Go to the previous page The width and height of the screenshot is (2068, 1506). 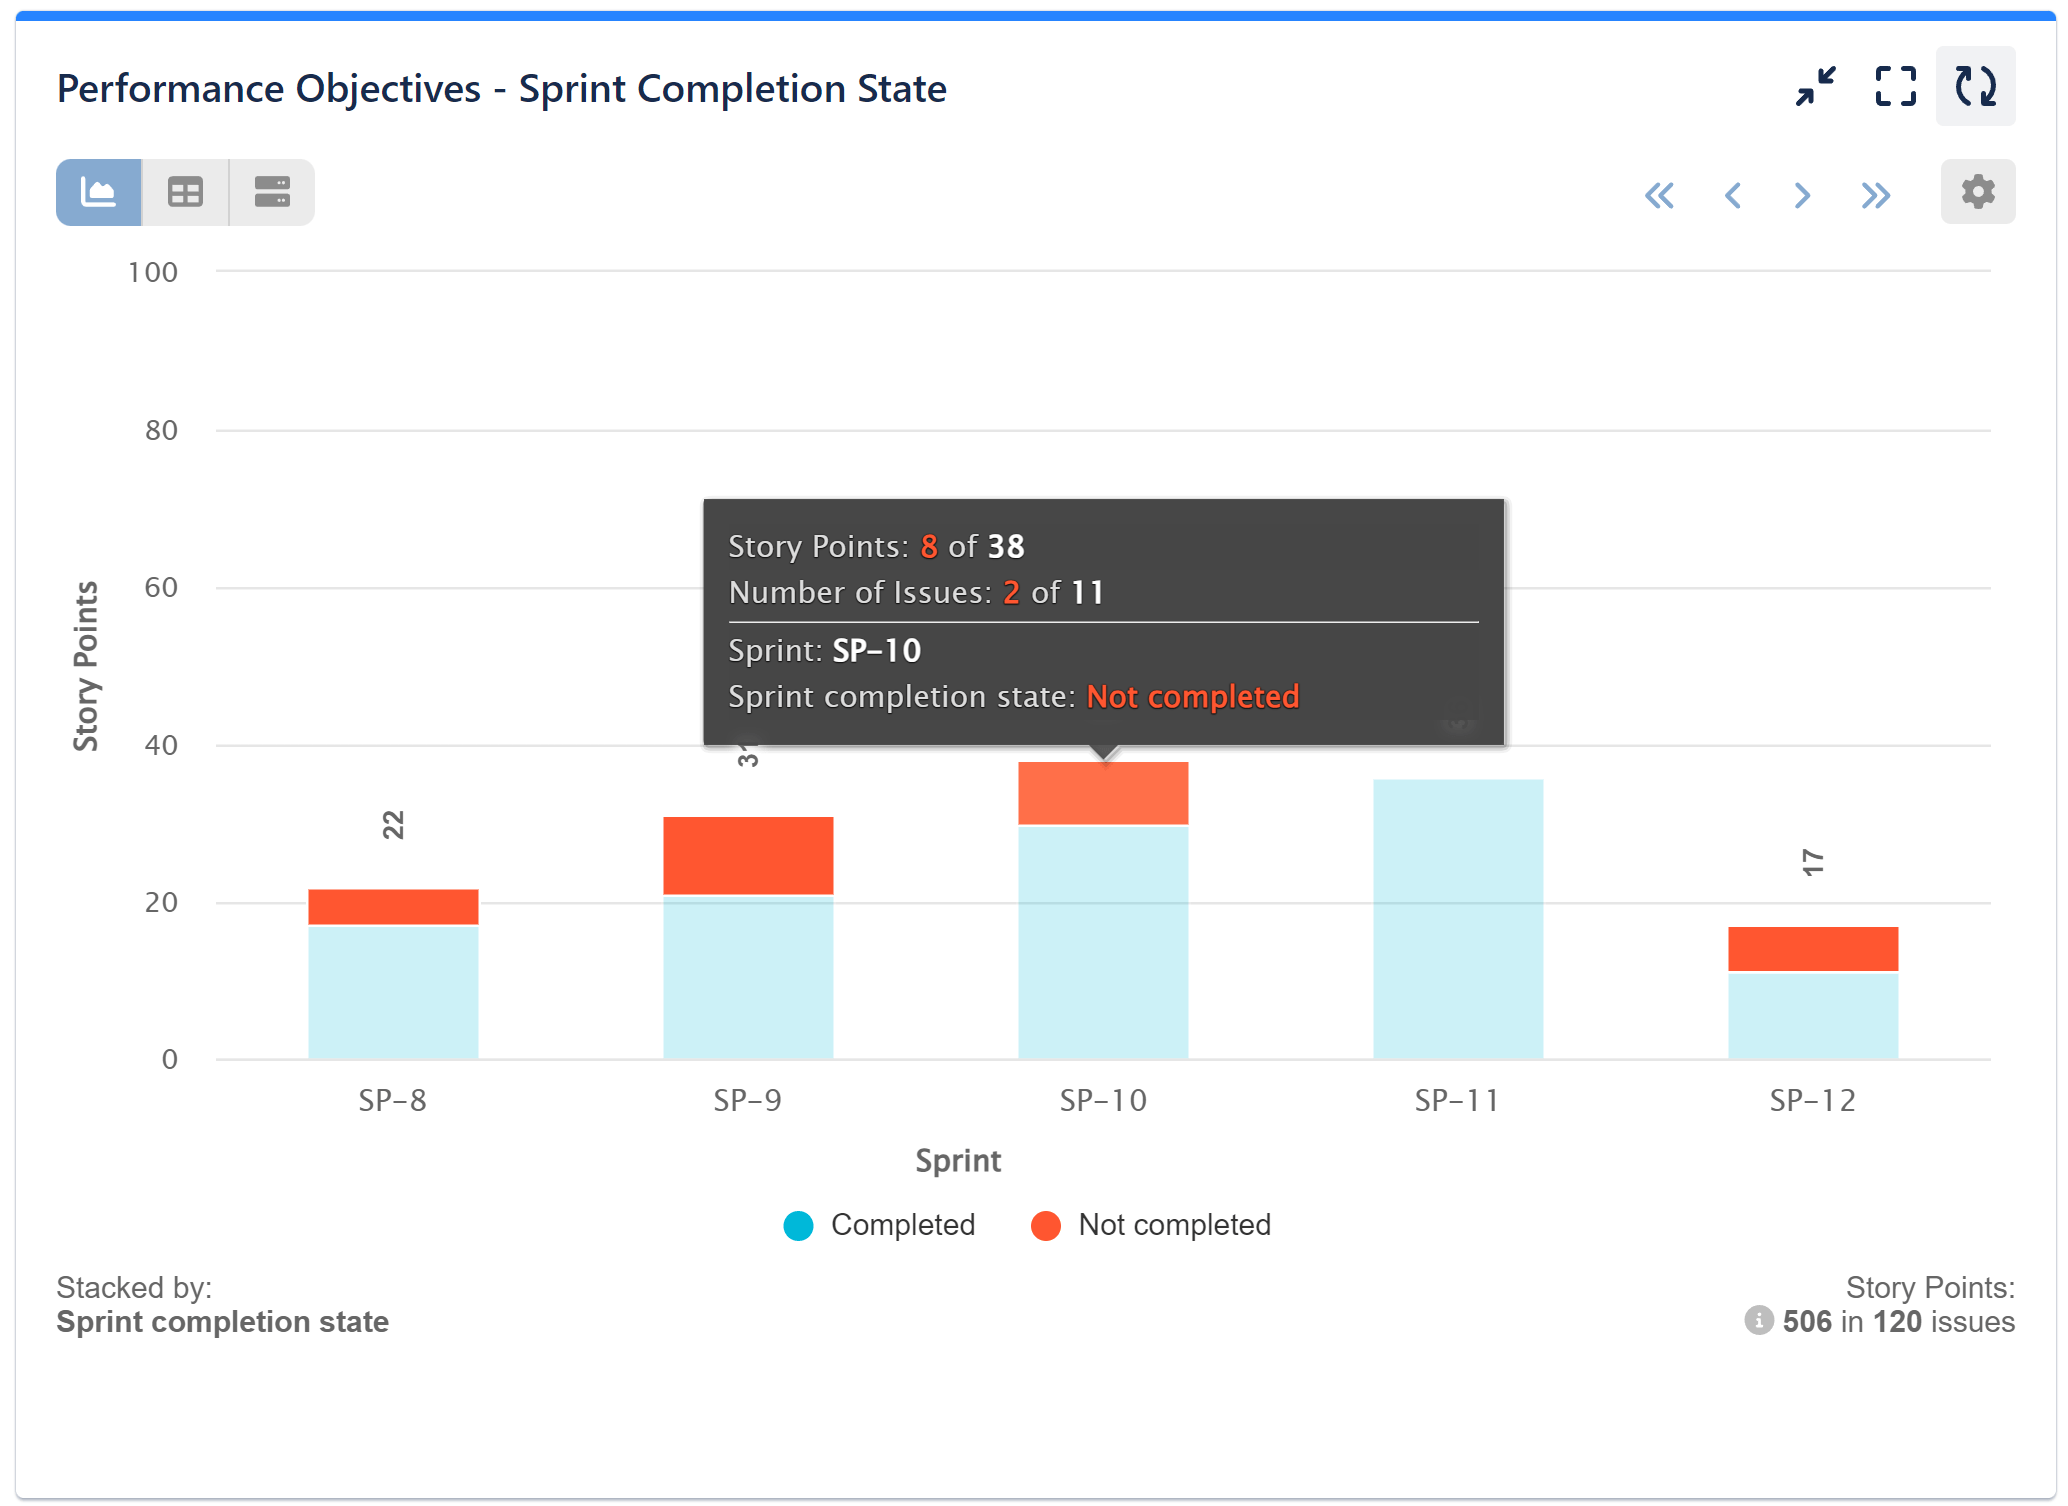1732,196
